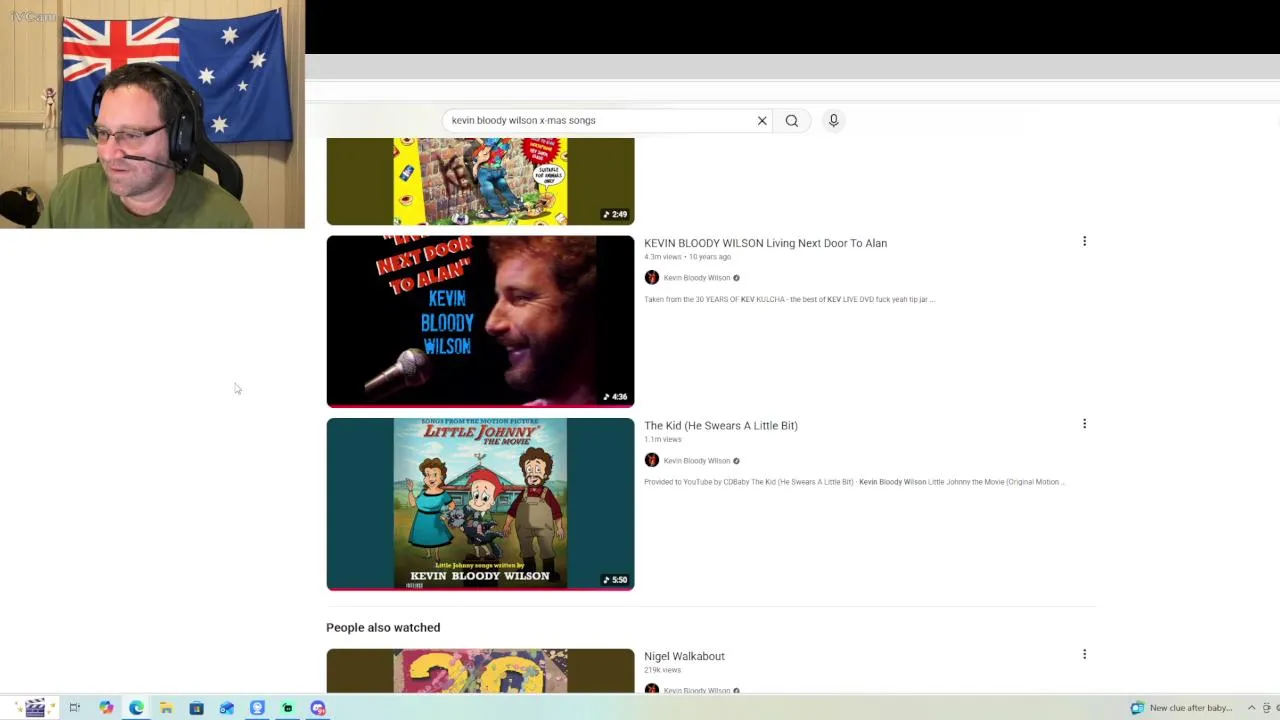The height and width of the screenshot is (720, 1280).
Task: Visit Kevin Bloody Wilson channel under The Kid
Action: pos(697,461)
